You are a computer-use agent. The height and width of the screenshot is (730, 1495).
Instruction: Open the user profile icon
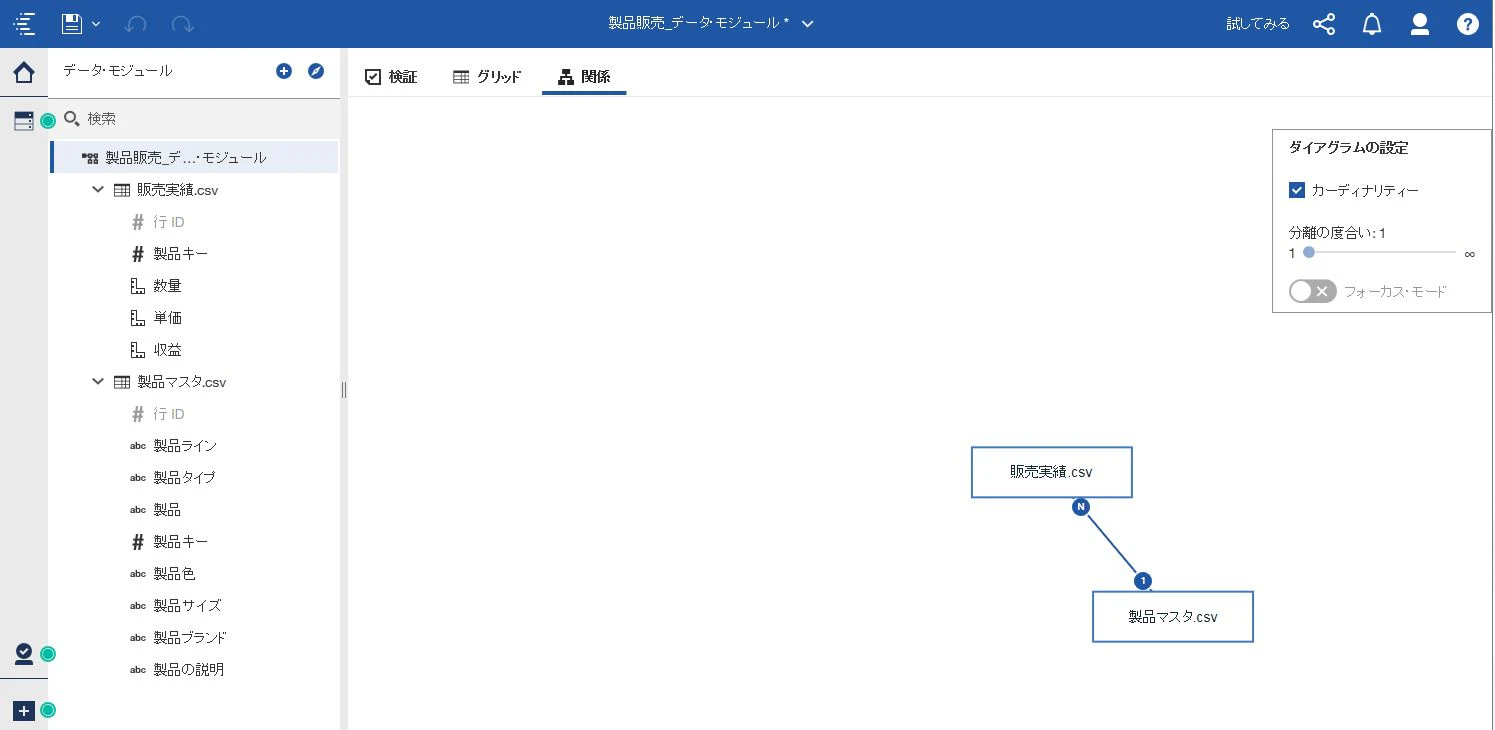pos(1420,24)
